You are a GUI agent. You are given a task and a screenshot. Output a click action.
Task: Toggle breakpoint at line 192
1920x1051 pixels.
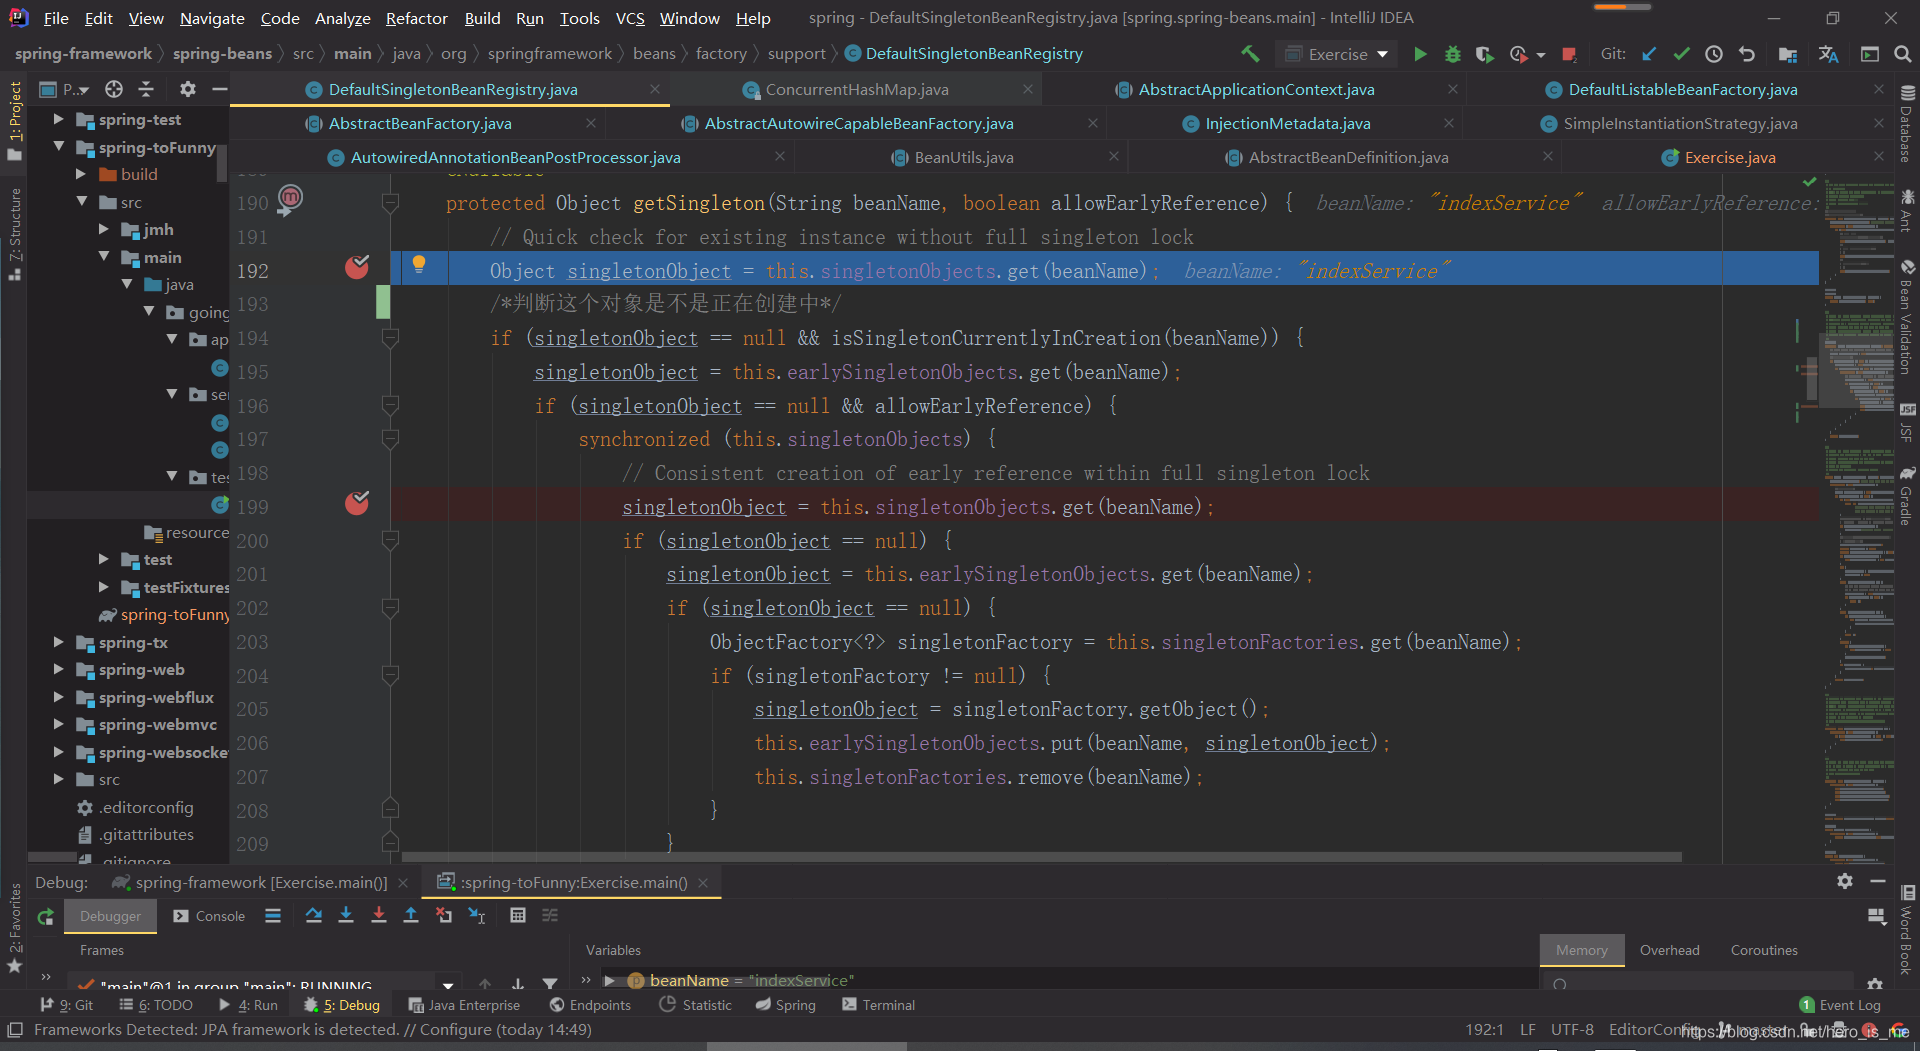tap(357, 267)
